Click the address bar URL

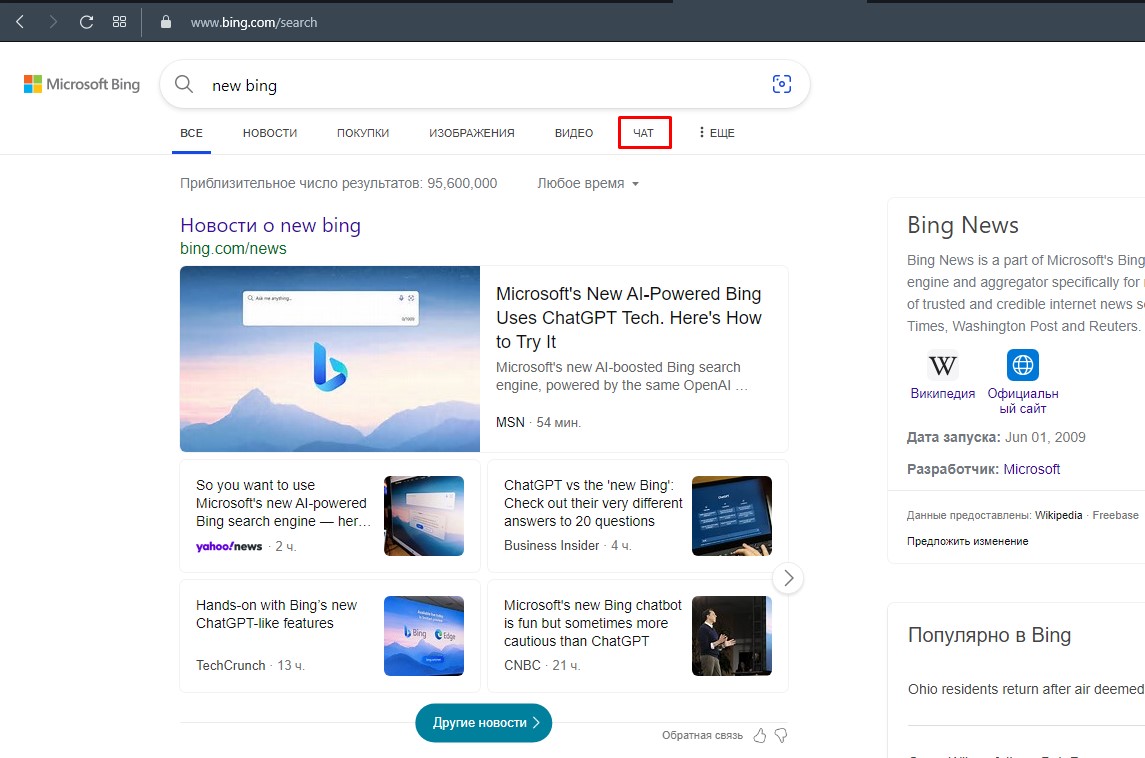tap(254, 23)
